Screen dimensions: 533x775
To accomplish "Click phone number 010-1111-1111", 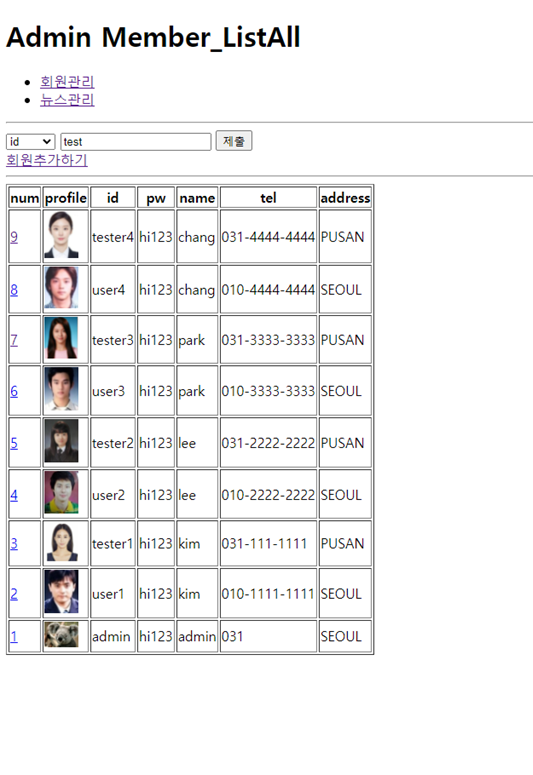I will [268, 594].
